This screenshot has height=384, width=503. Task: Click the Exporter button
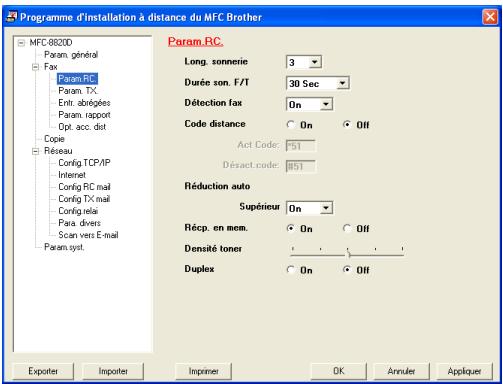tap(43, 371)
